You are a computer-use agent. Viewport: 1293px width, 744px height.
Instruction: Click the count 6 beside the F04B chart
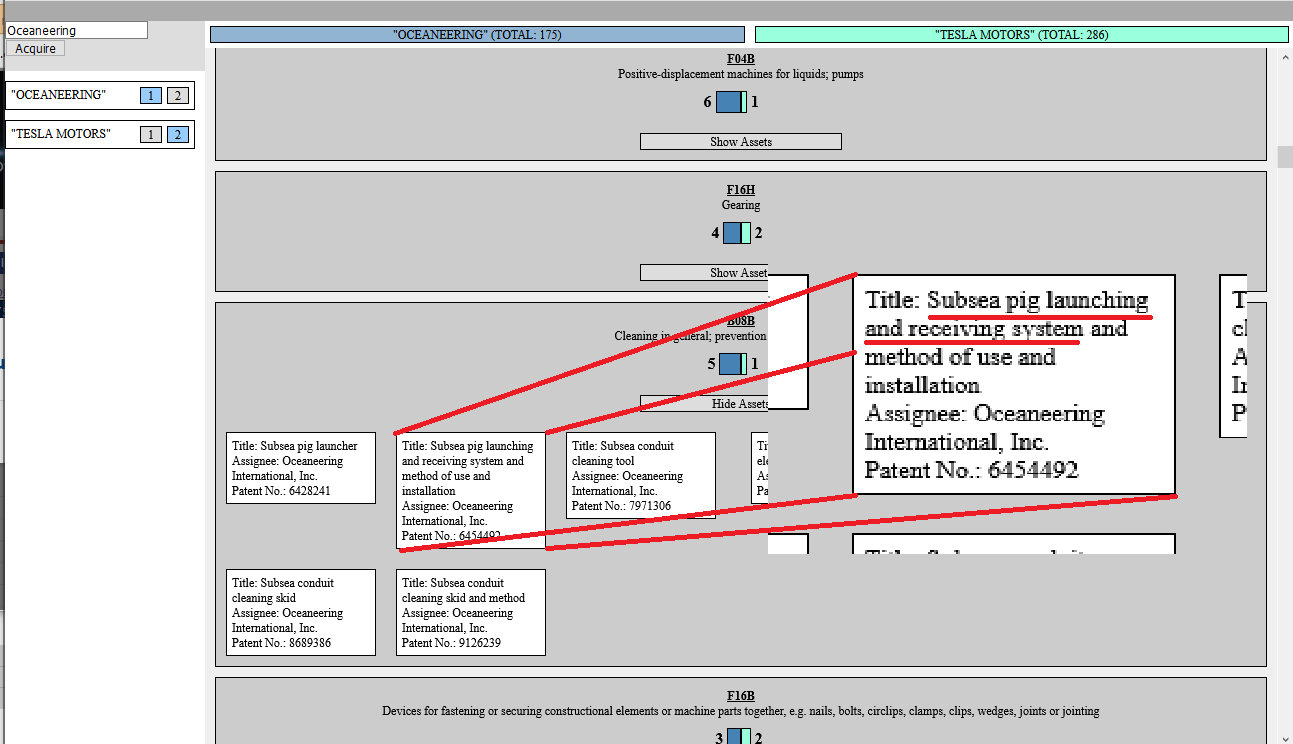click(x=707, y=102)
